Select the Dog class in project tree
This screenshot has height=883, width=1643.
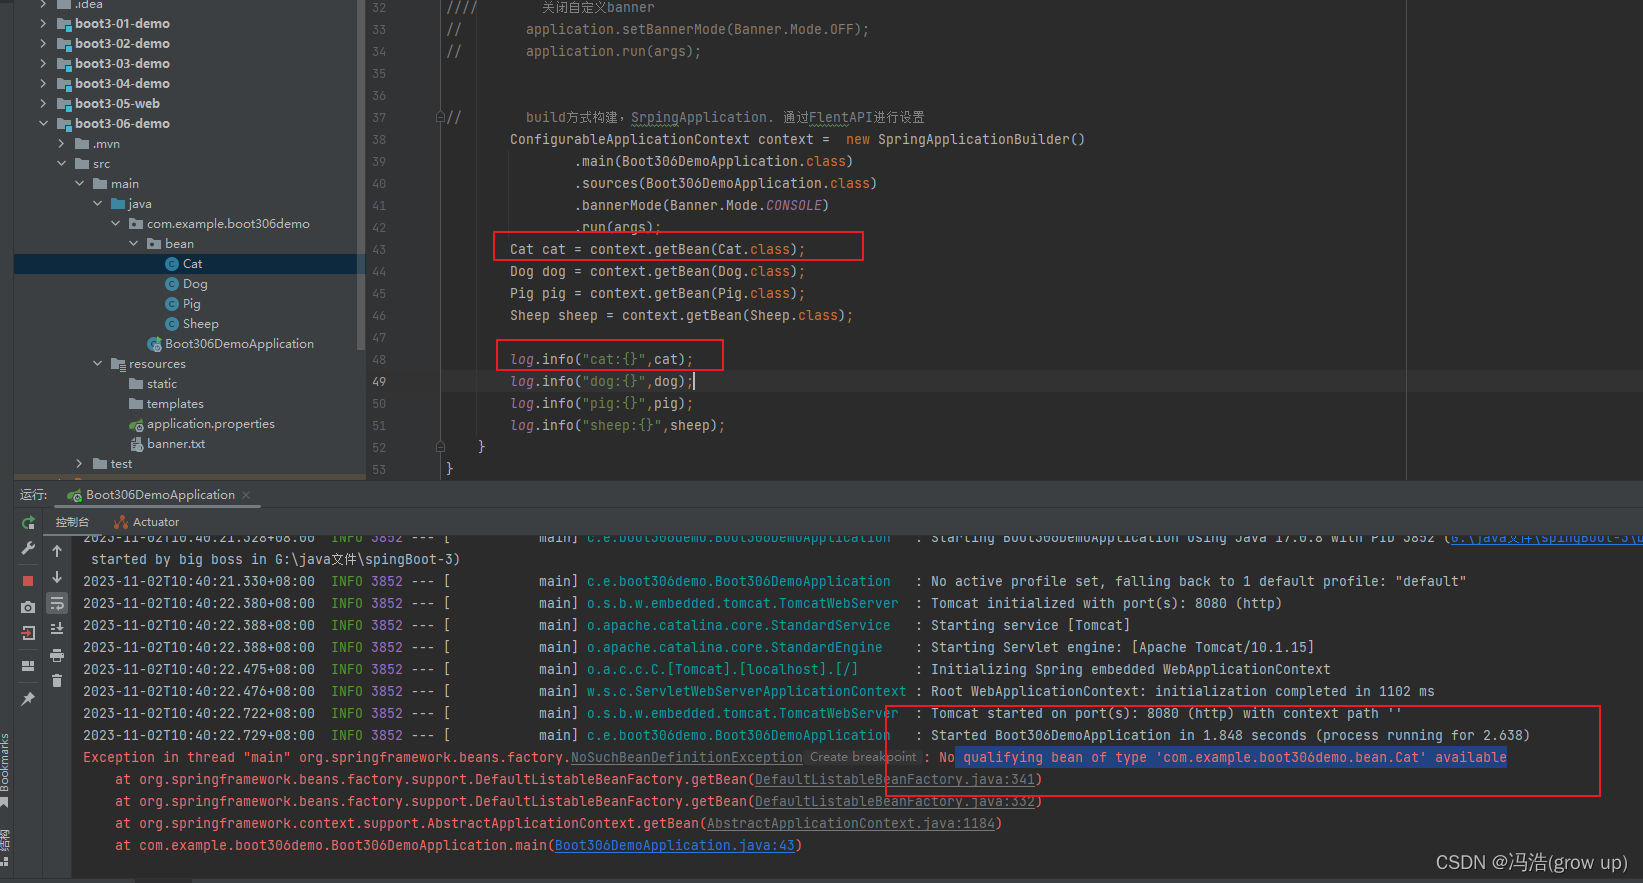tap(195, 284)
